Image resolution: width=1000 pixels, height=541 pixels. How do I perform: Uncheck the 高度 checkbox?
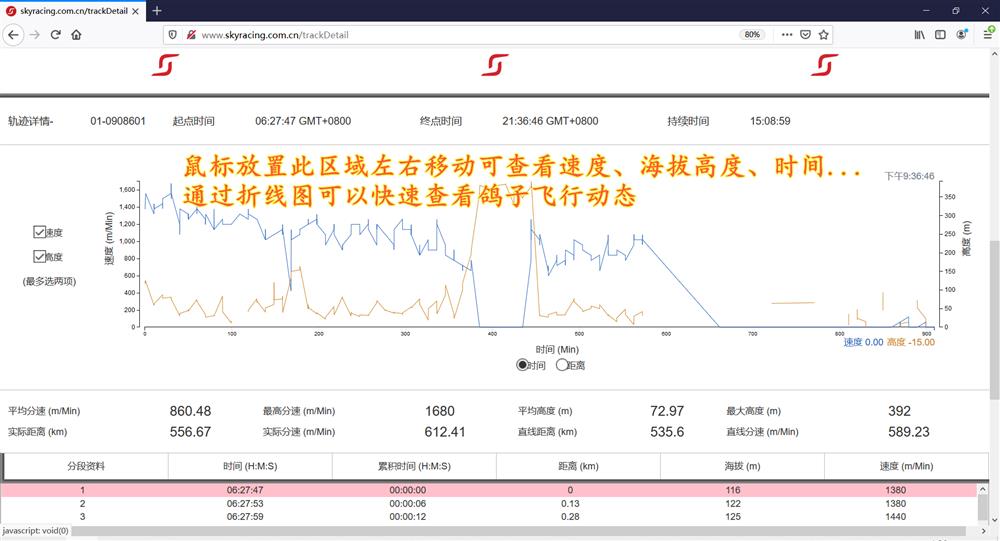pyautogui.click(x=40, y=257)
